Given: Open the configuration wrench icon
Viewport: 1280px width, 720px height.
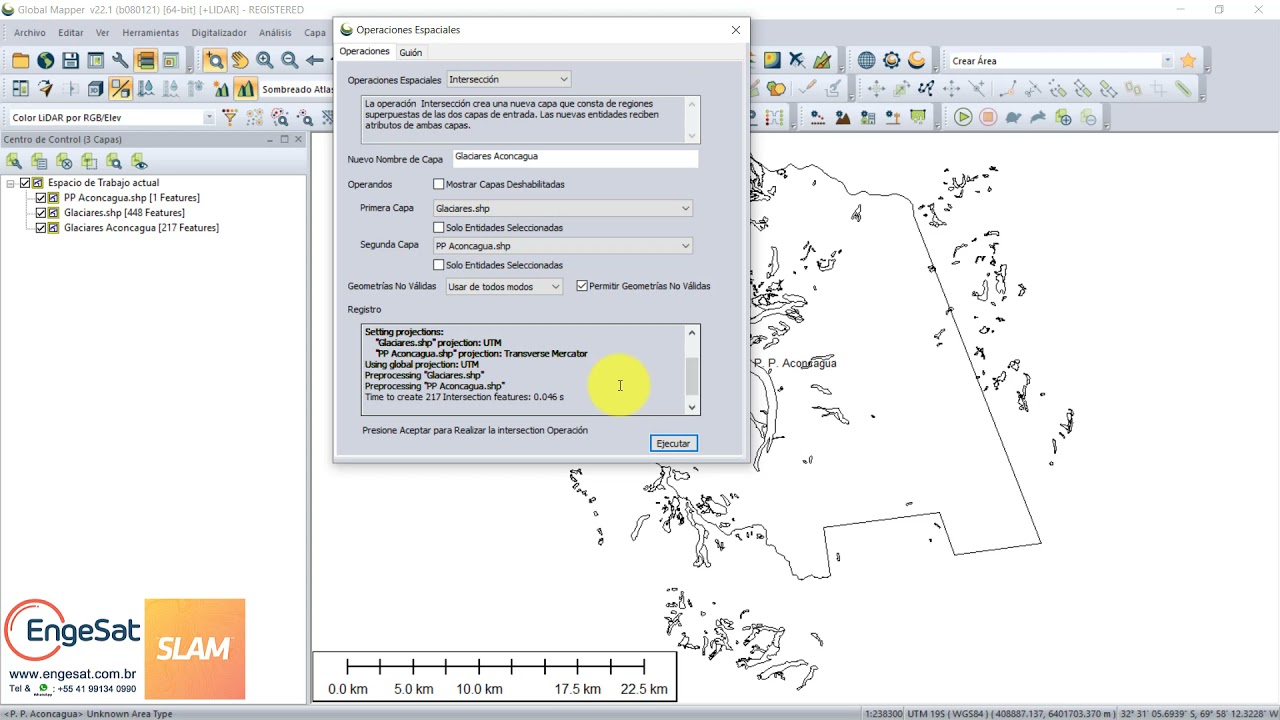Looking at the screenshot, I should pos(120,61).
